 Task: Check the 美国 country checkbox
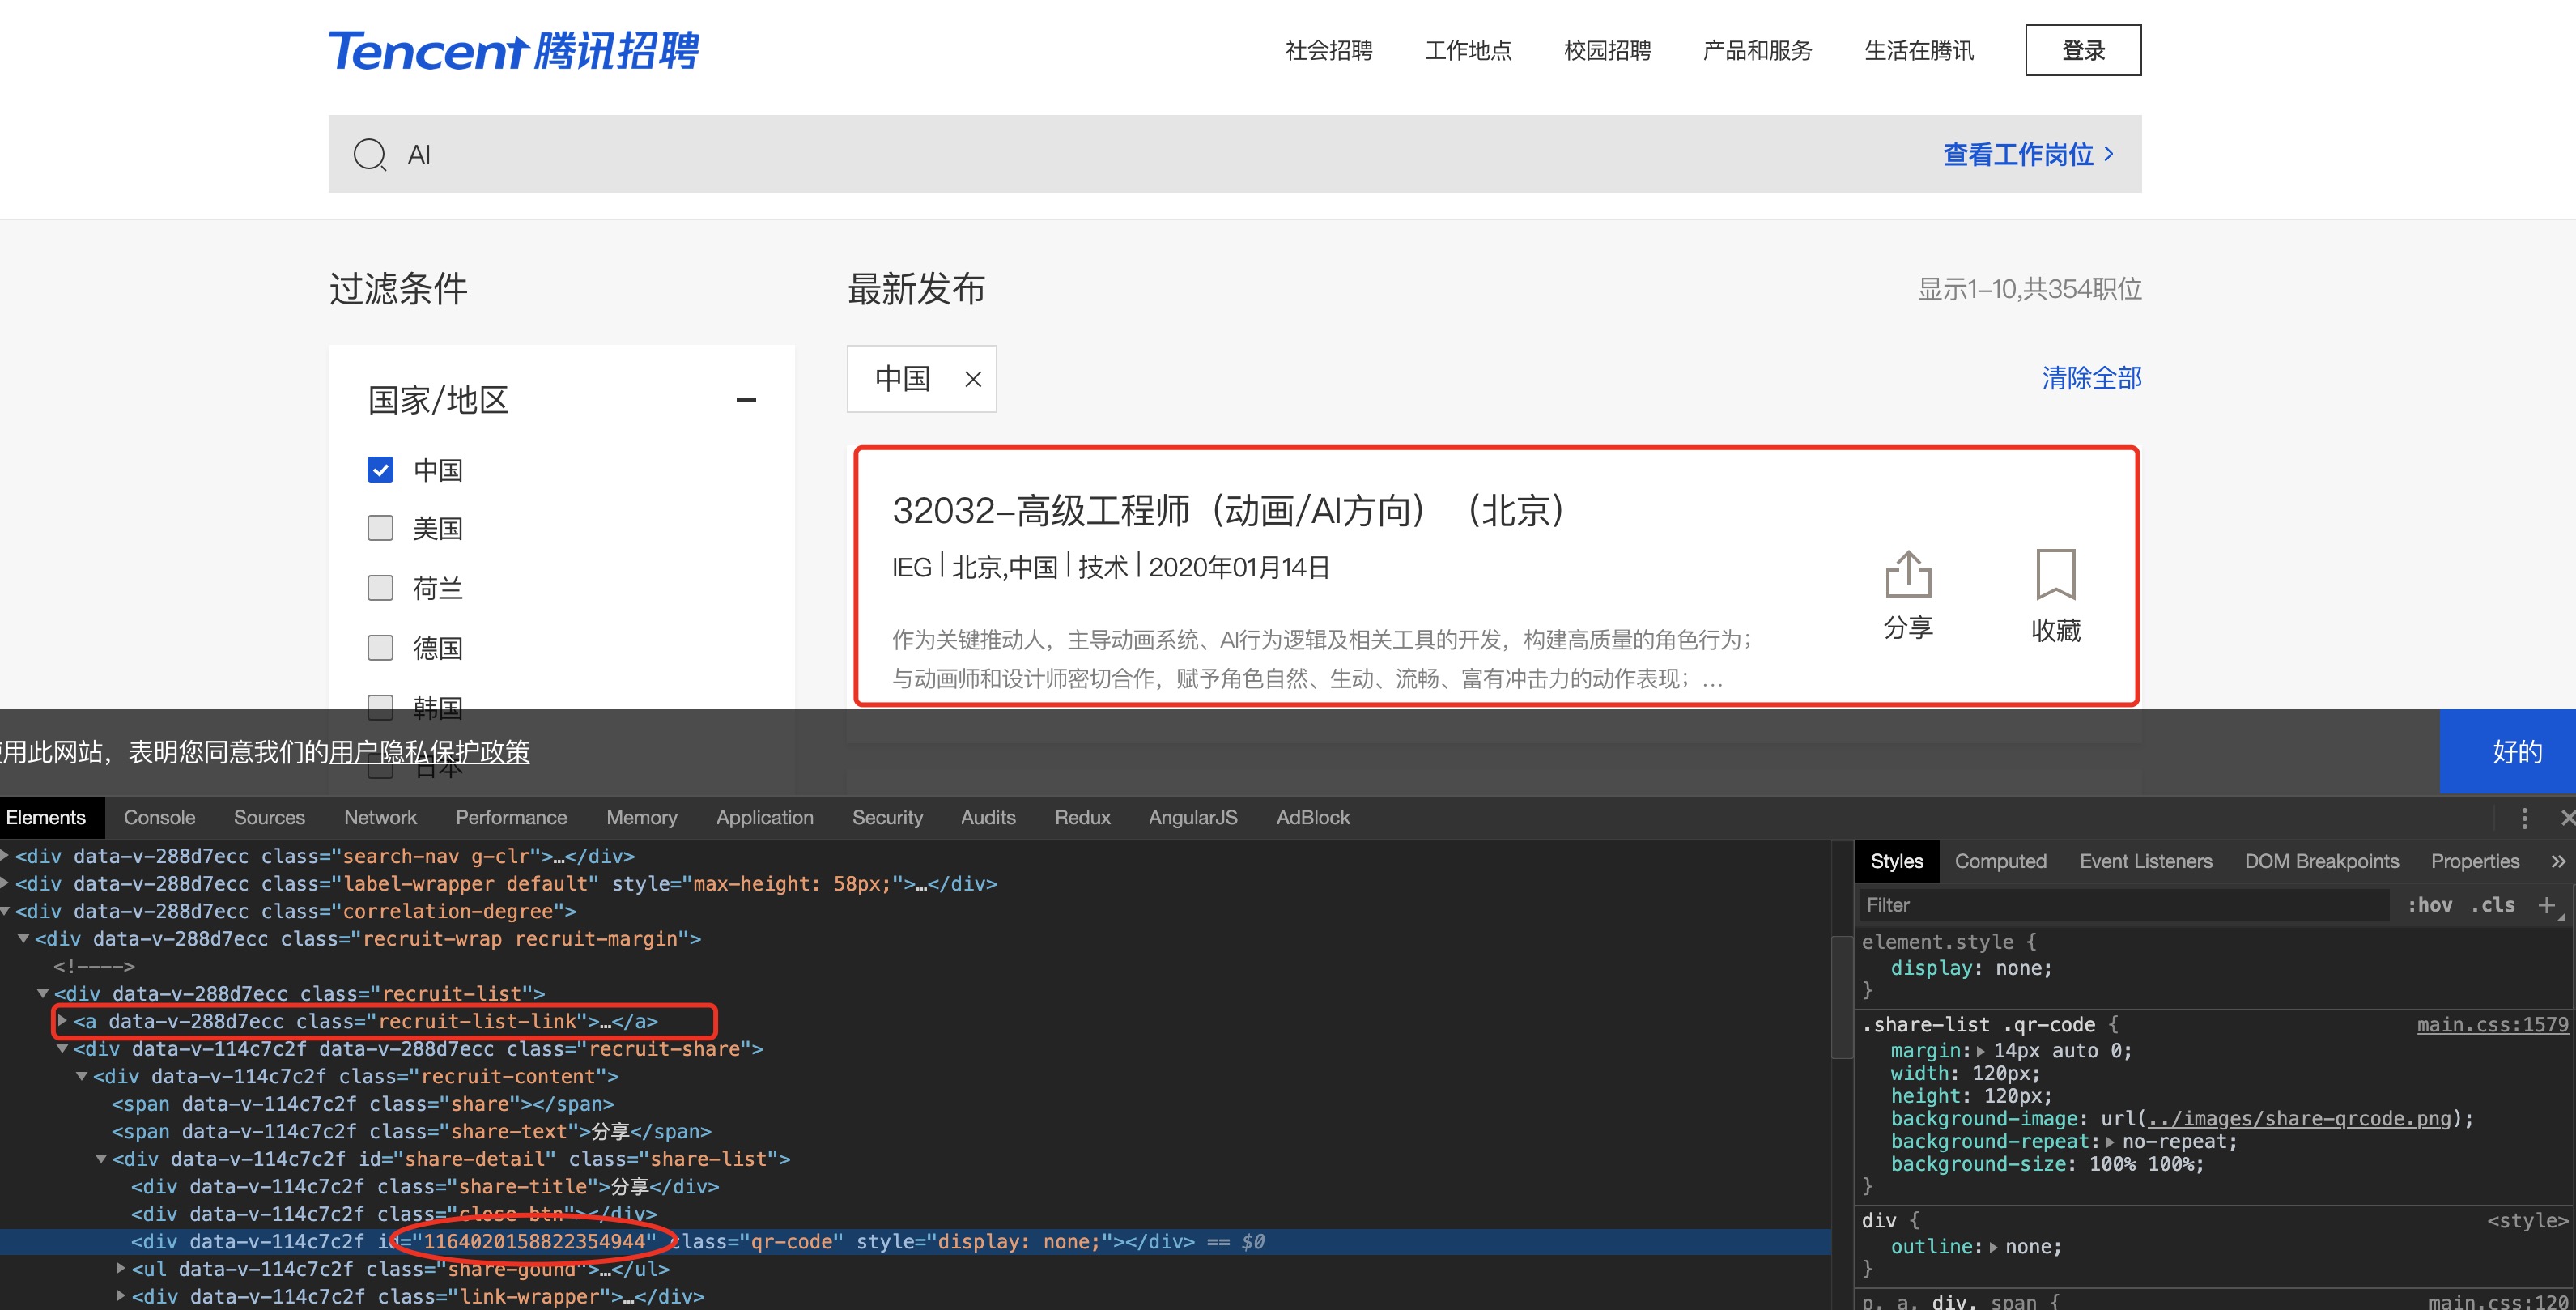[x=380, y=528]
